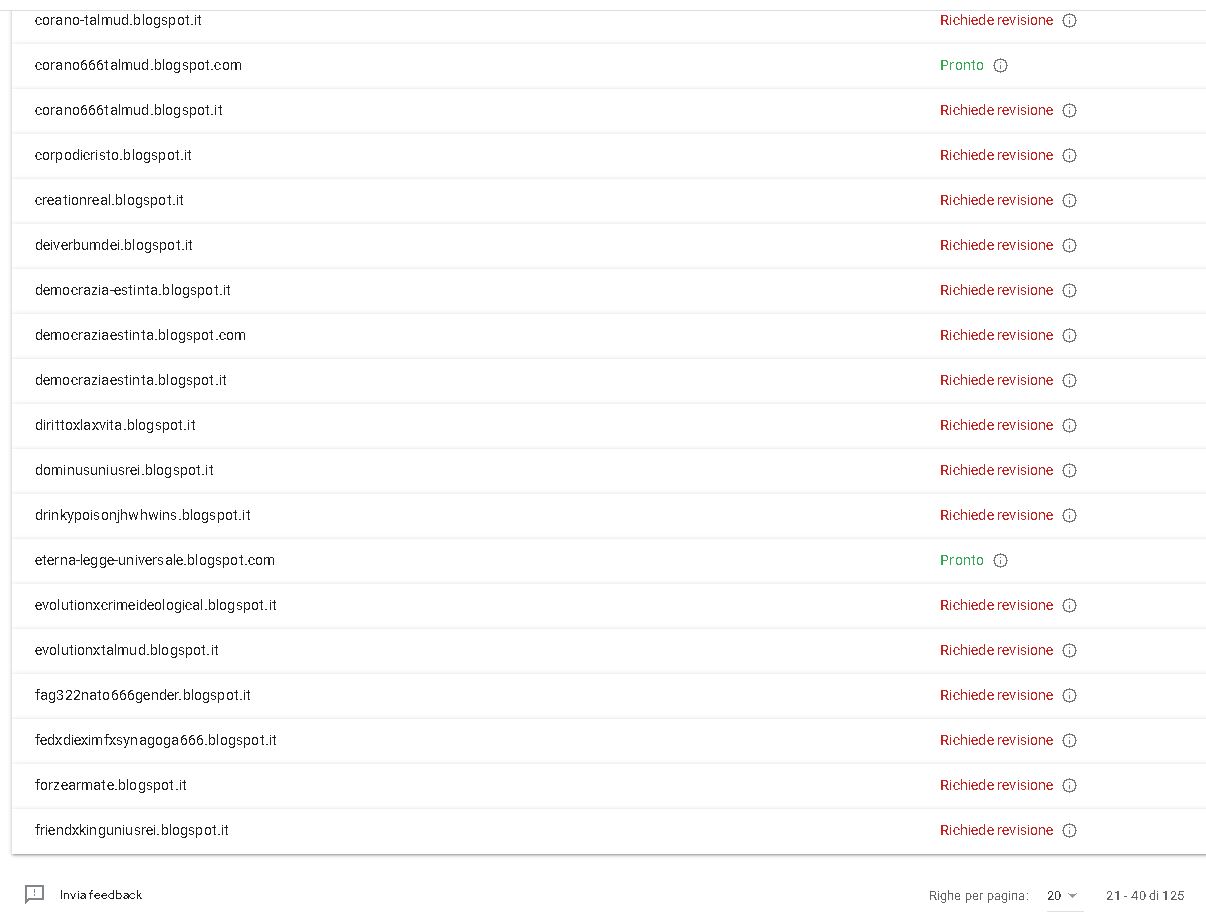
Task: Click Richiede revisione for fedxdieximfxsynagoga666.blogspot.it
Action: point(996,740)
